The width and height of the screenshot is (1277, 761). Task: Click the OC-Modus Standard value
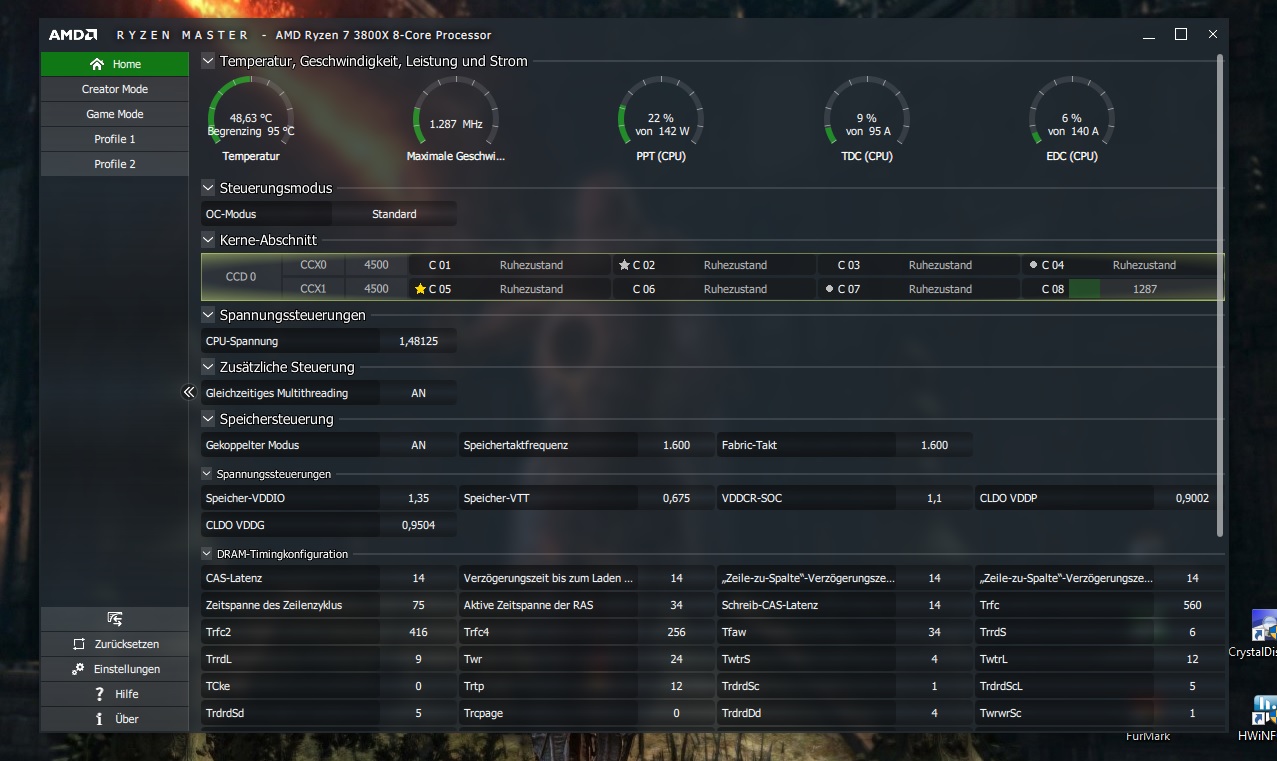(x=394, y=214)
